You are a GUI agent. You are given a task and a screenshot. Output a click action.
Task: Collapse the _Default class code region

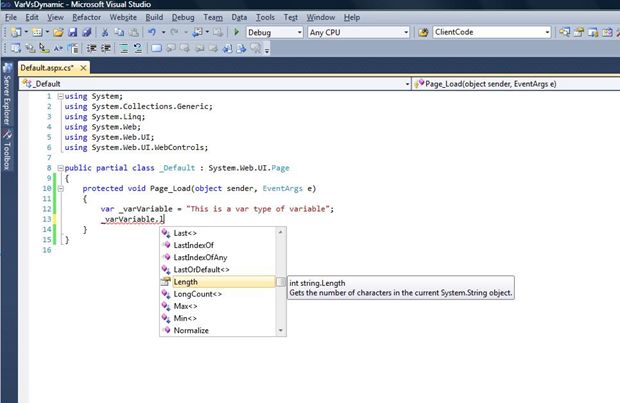(x=58, y=167)
